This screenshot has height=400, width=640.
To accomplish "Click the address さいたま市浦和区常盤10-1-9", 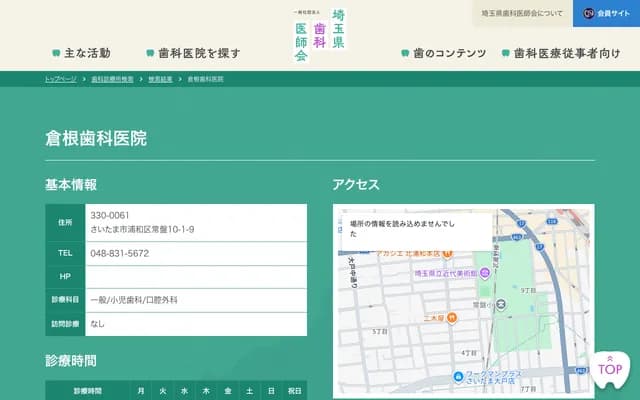I will (142, 229).
